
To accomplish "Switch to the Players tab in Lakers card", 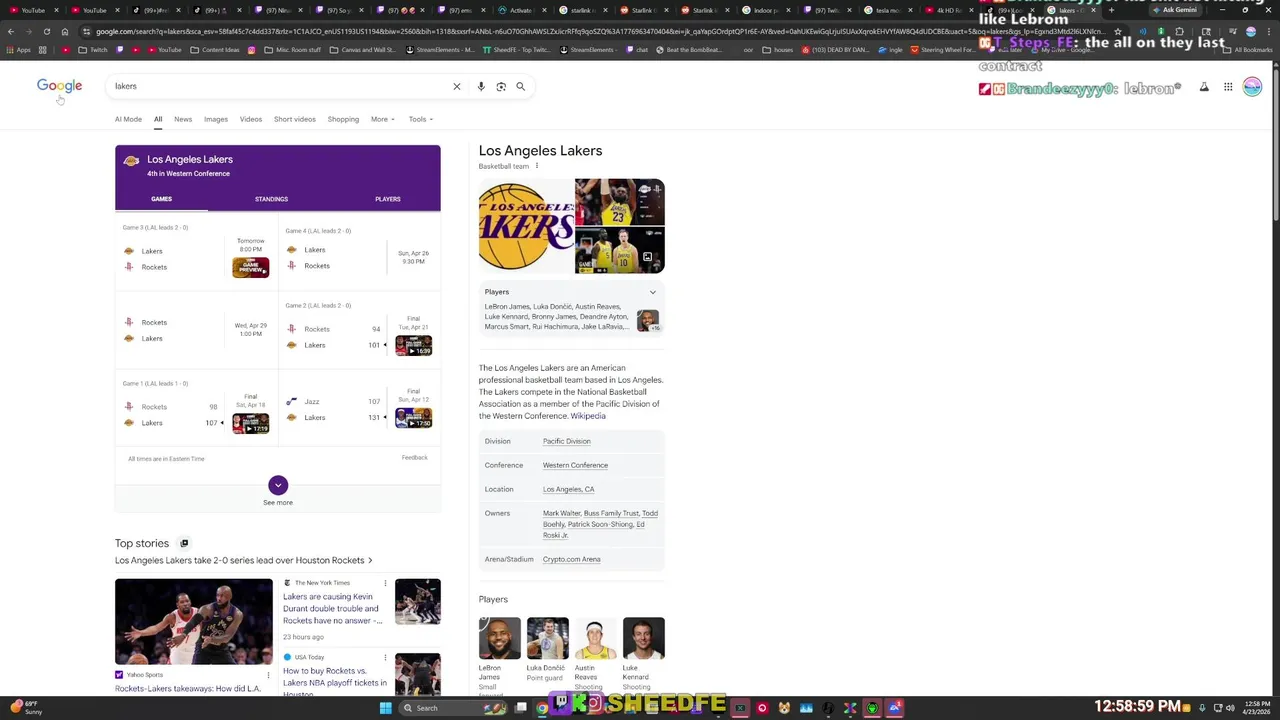I will (x=388, y=199).
